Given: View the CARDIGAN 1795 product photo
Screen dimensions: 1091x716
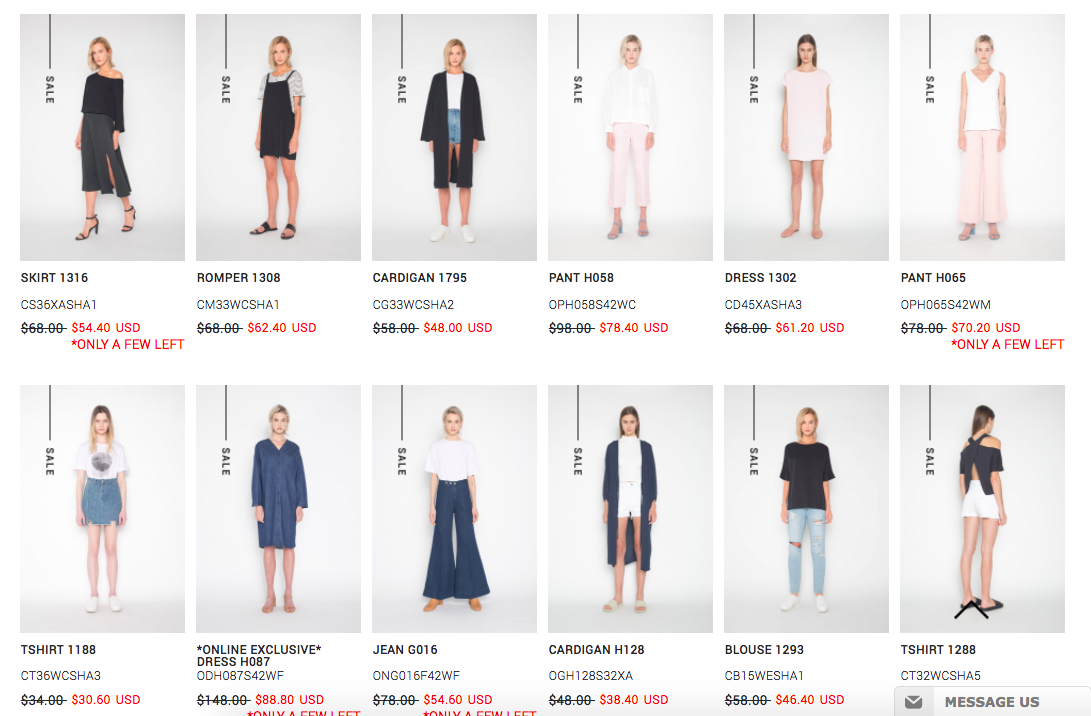Looking at the screenshot, I should [x=454, y=138].
